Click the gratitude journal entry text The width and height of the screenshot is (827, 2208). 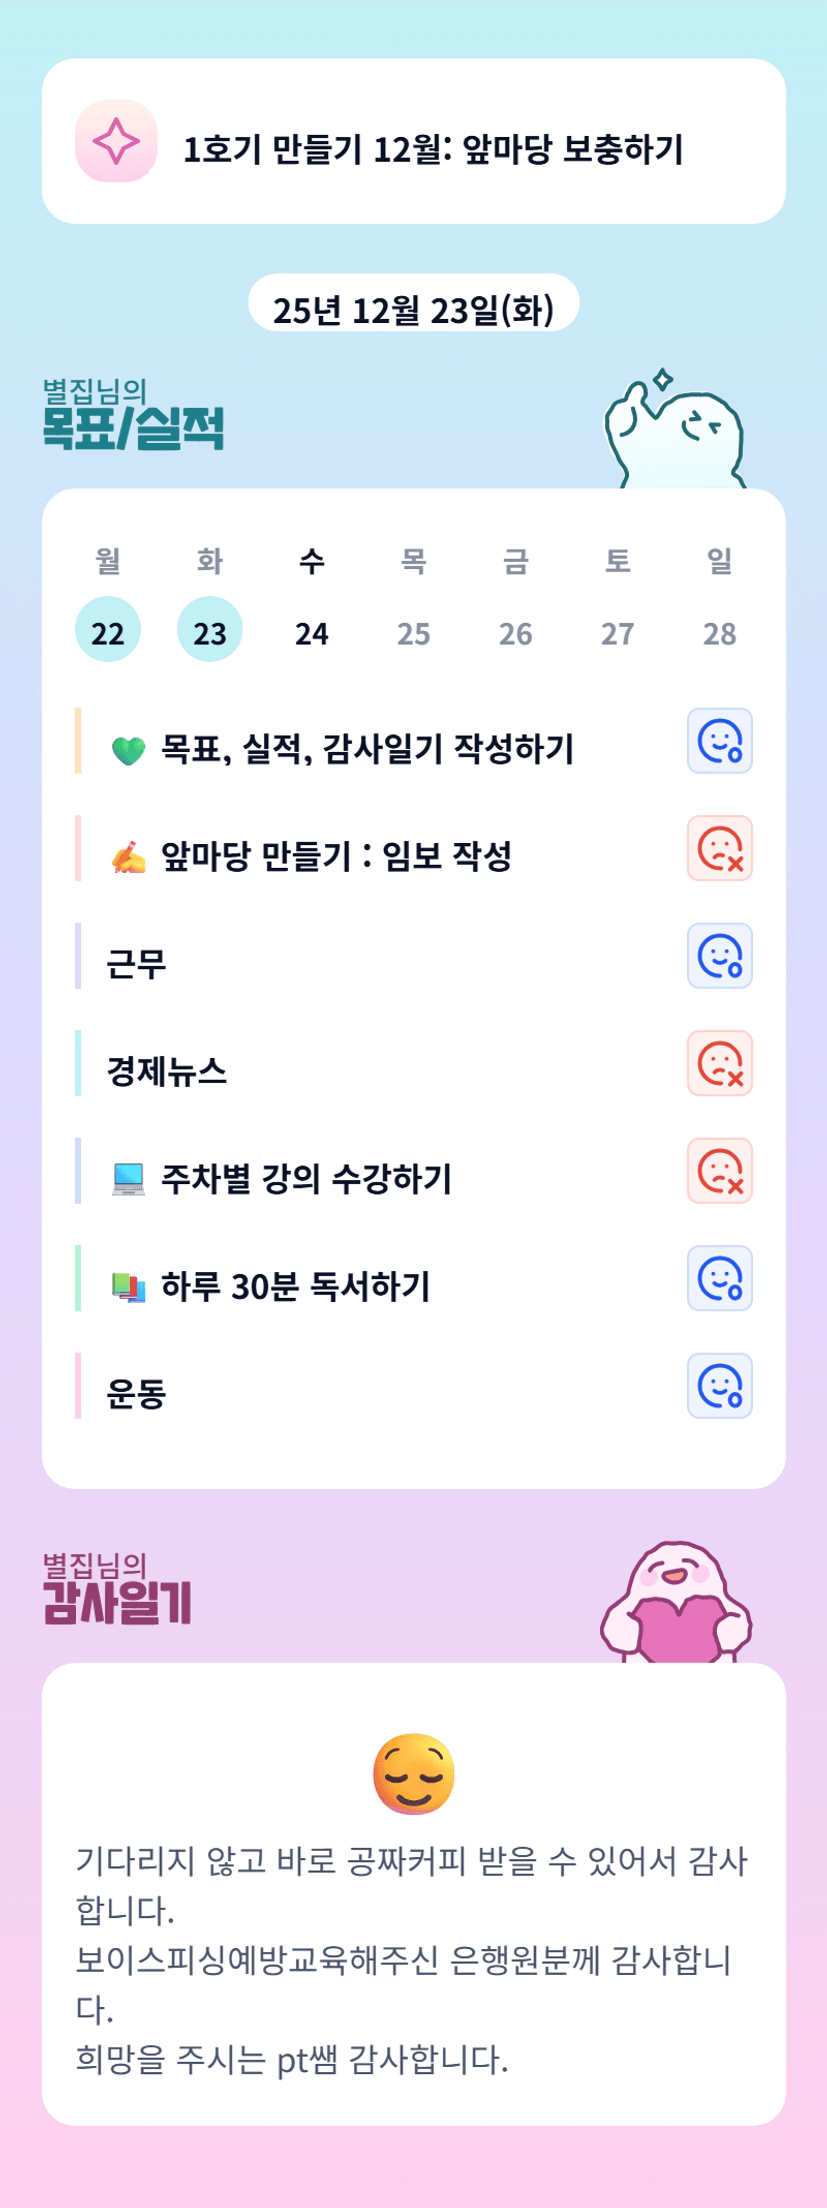click(x=412, y=1959)
